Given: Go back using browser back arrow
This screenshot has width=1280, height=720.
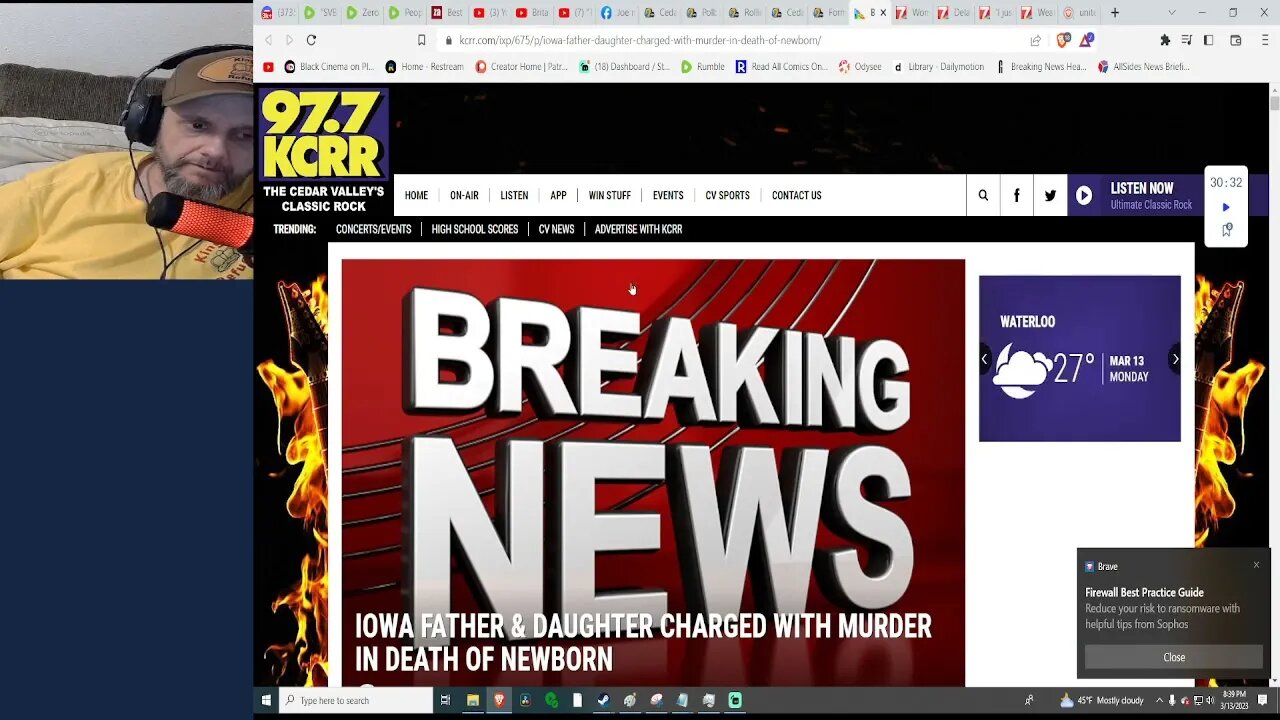Looking at the screenshot, I should 268,40.
